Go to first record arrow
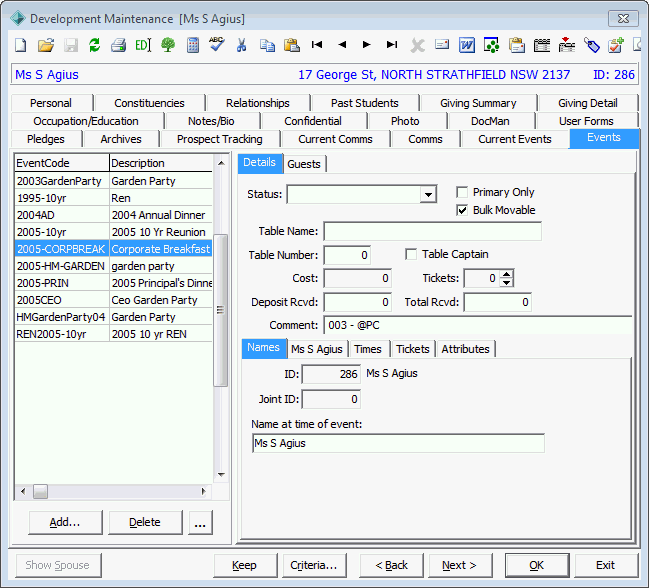This screenshot has width=649, height=588. tap(317, 44)
